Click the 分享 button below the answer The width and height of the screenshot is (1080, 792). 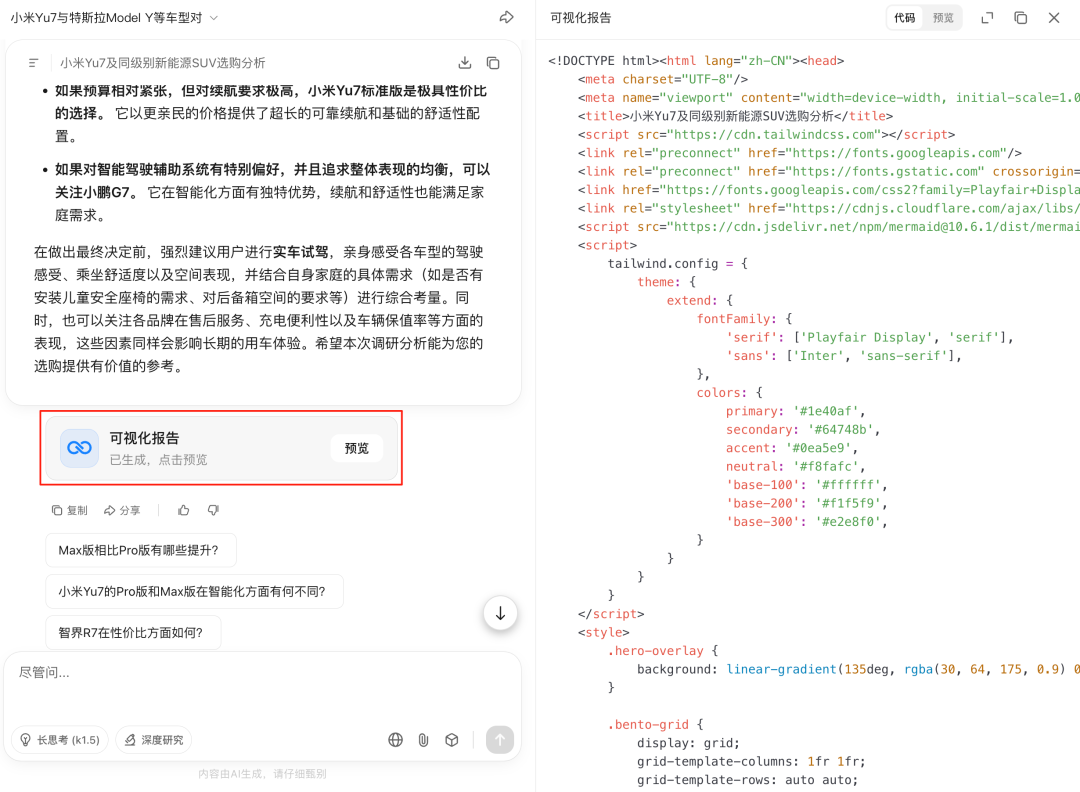(122, 510)
